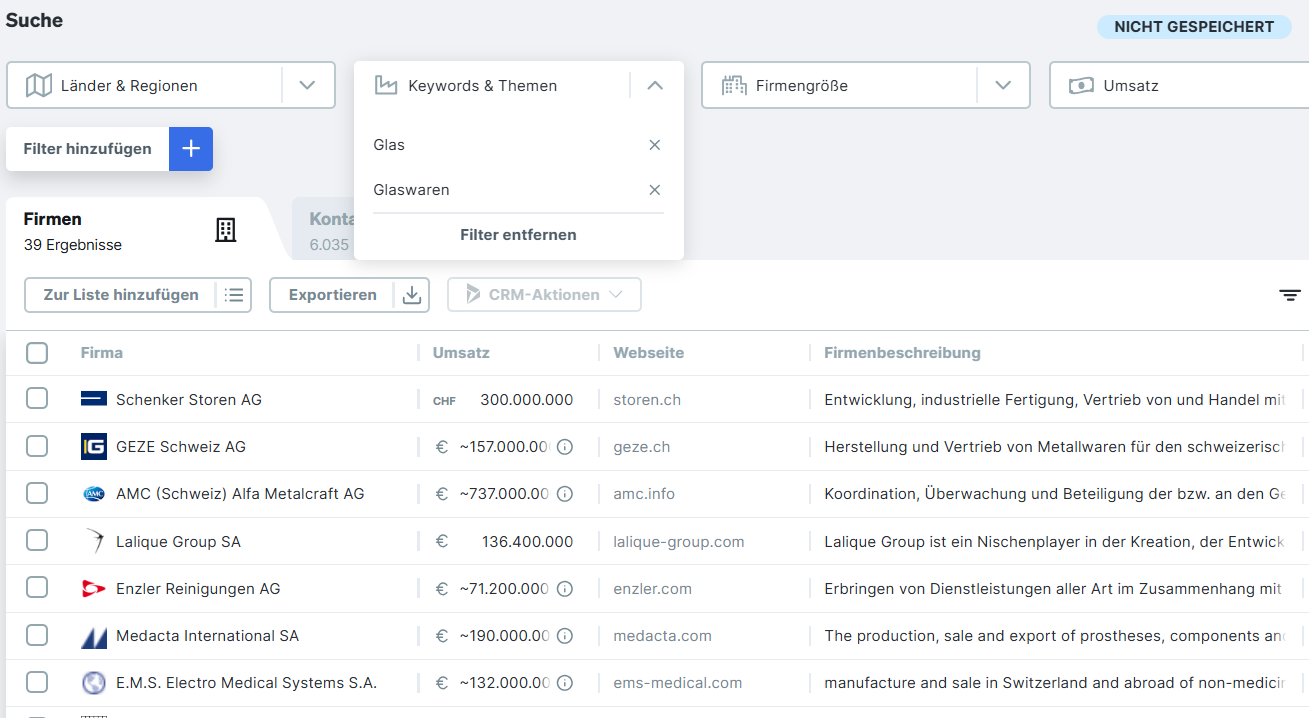Switch to the Firmen tab
Screen dimensions: 1309x718
pos(137,231)
